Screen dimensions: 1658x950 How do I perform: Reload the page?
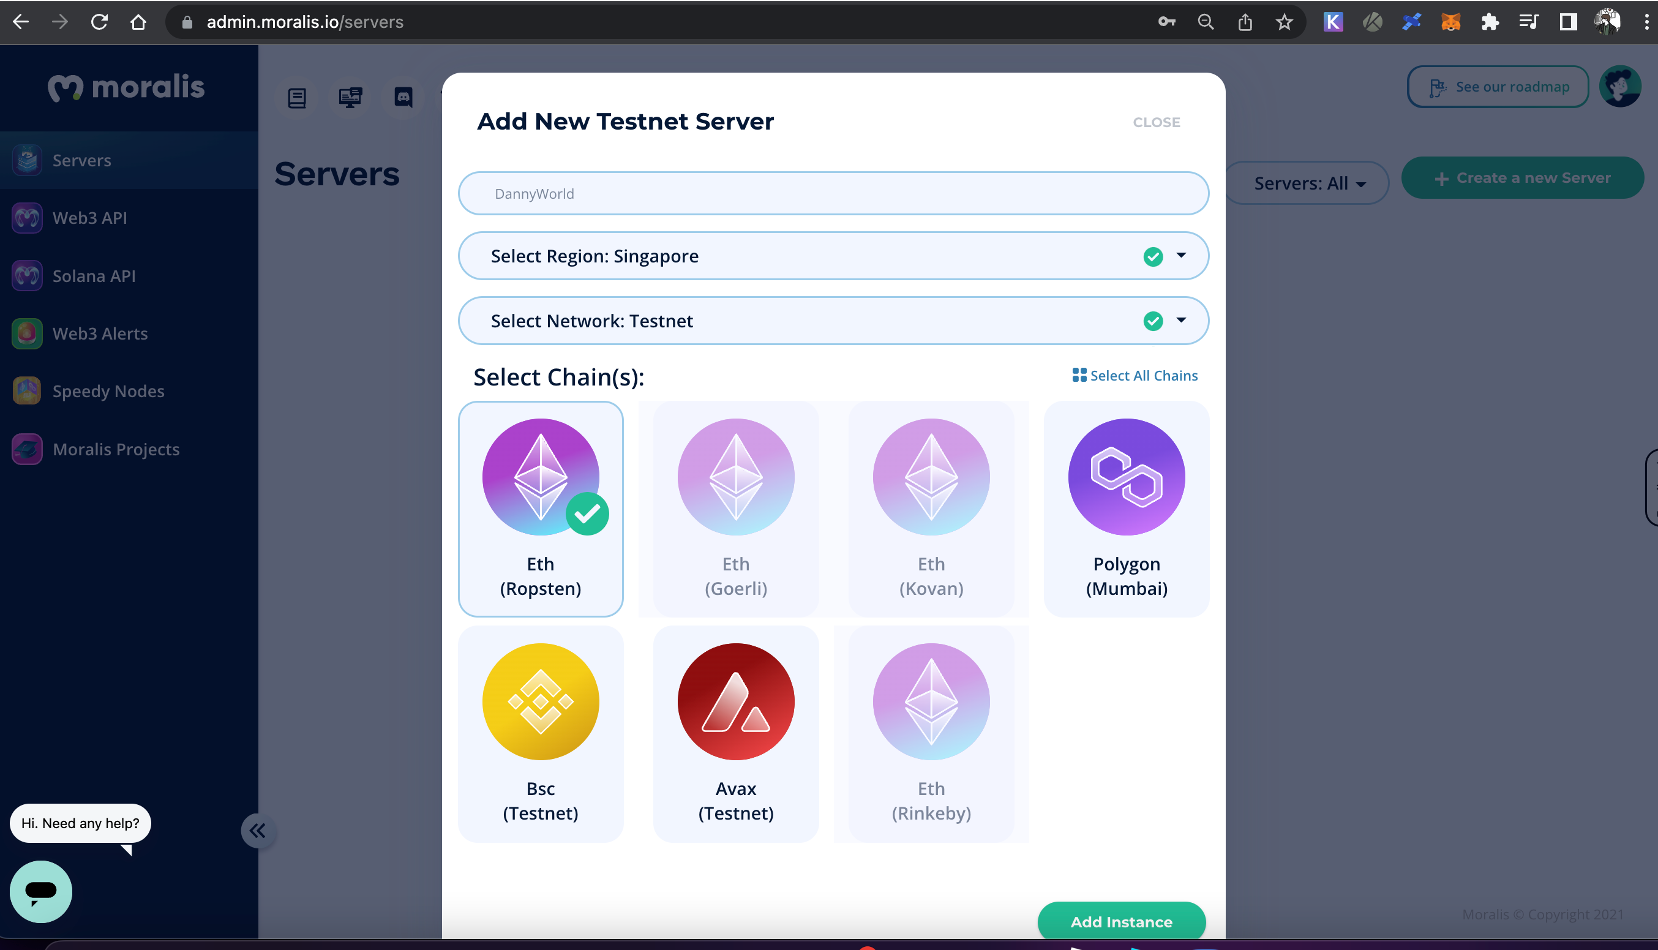click(99, 21)
